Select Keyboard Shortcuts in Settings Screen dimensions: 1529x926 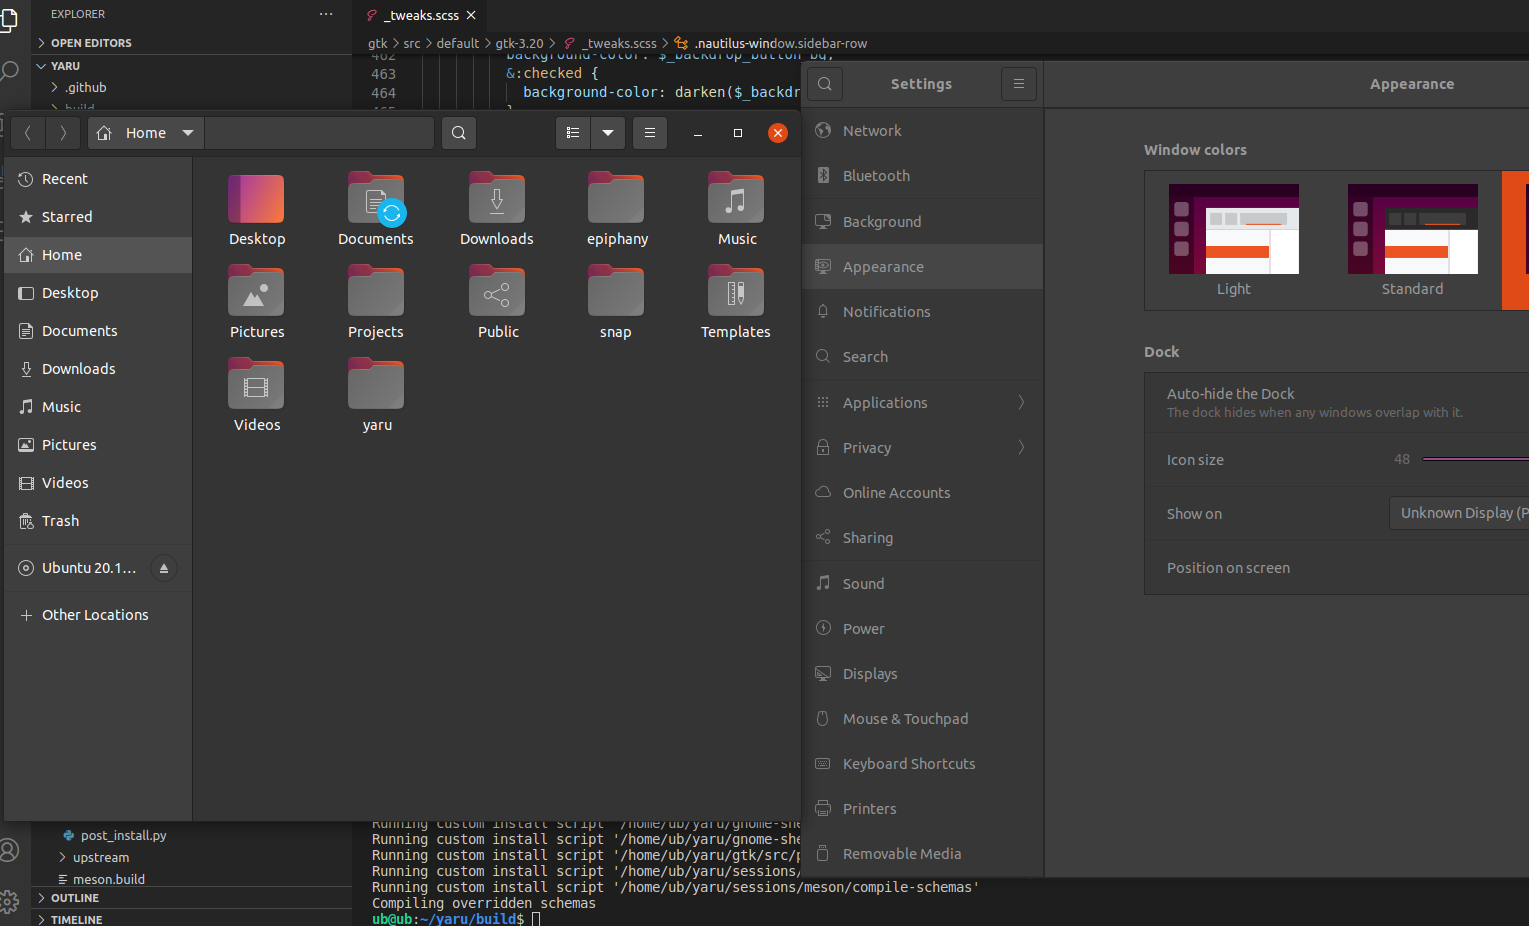[x=922, y=764]
